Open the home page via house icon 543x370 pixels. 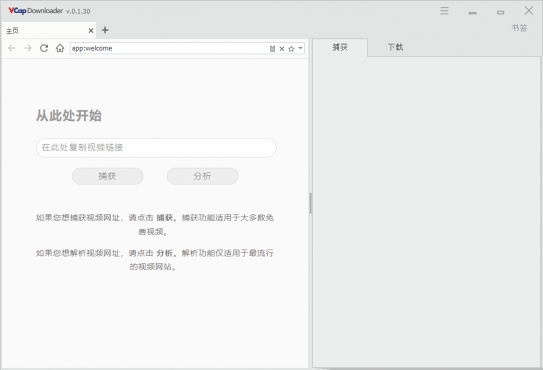(60, 48)
